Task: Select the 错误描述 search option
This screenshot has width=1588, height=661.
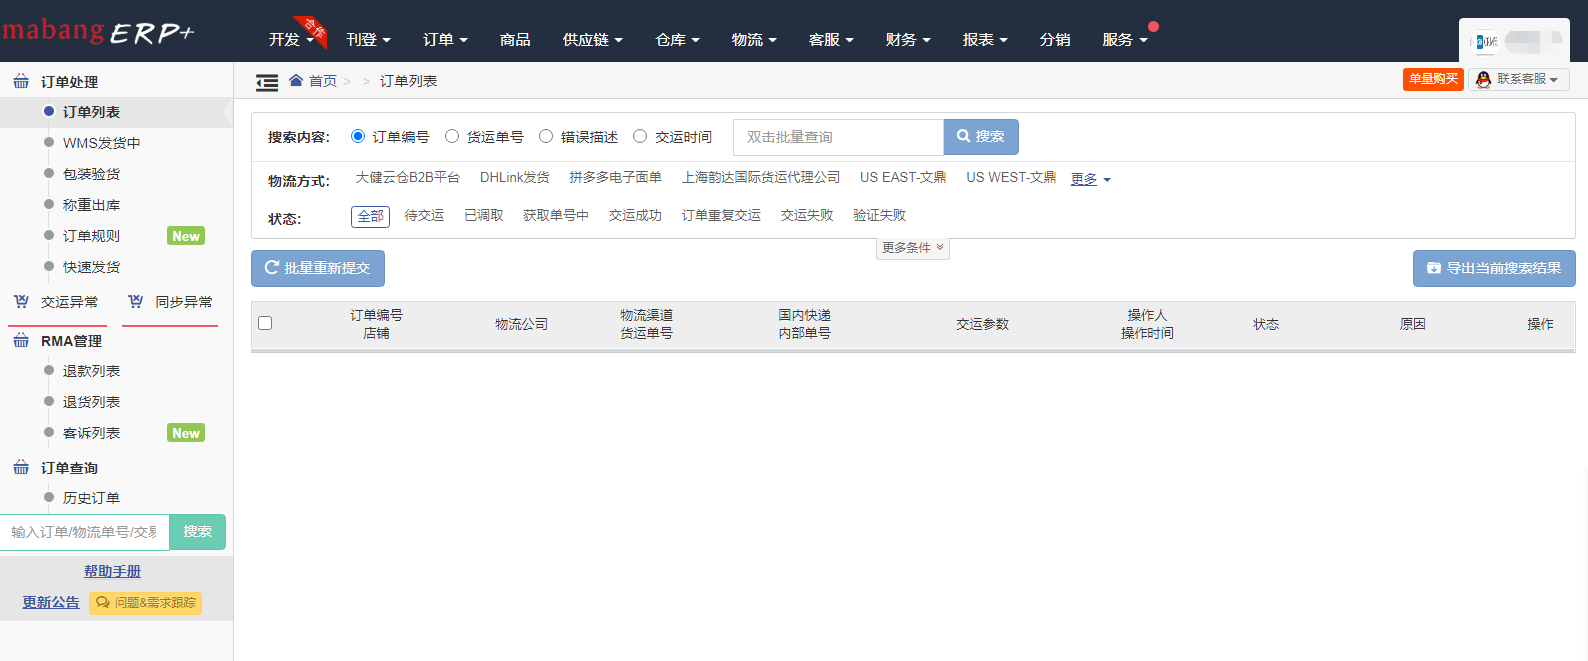Action: point(546,136)
